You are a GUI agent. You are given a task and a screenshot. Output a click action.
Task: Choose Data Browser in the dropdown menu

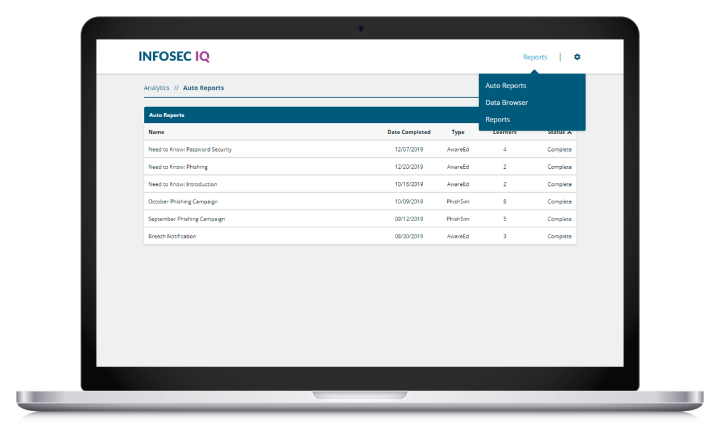507,102
